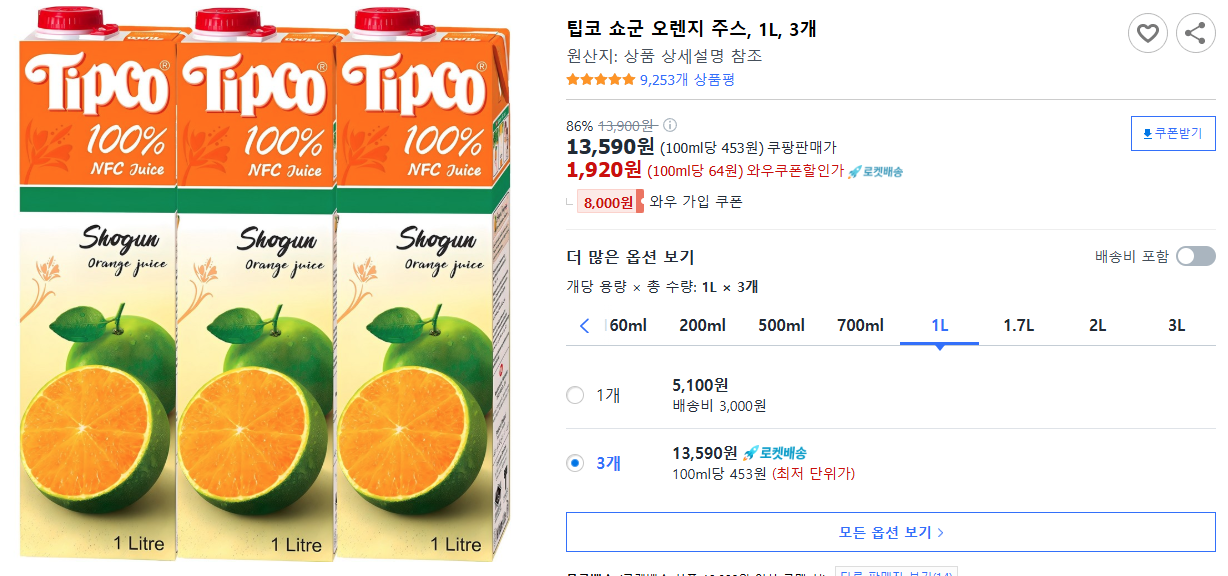Click the left chevron to scroll volume options
This screenshot has height=576, width=1228.
tap(584, 324)
